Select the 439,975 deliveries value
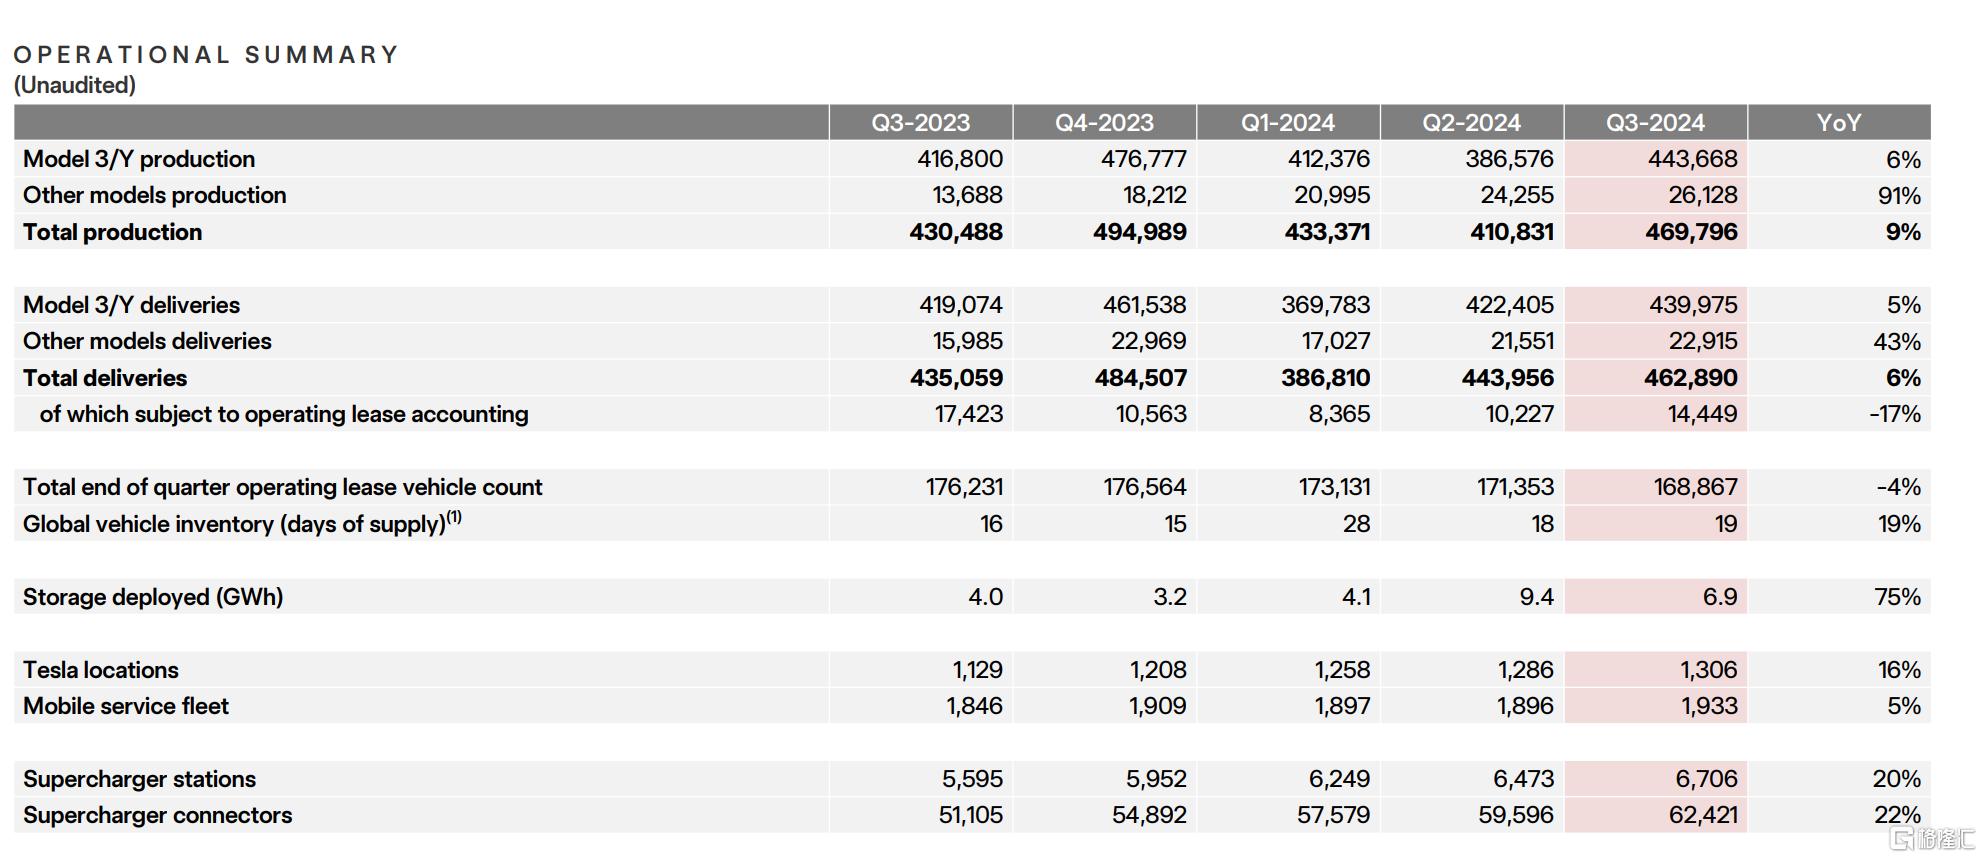This screenshot has height=858, width=1982. [1693, 305]
